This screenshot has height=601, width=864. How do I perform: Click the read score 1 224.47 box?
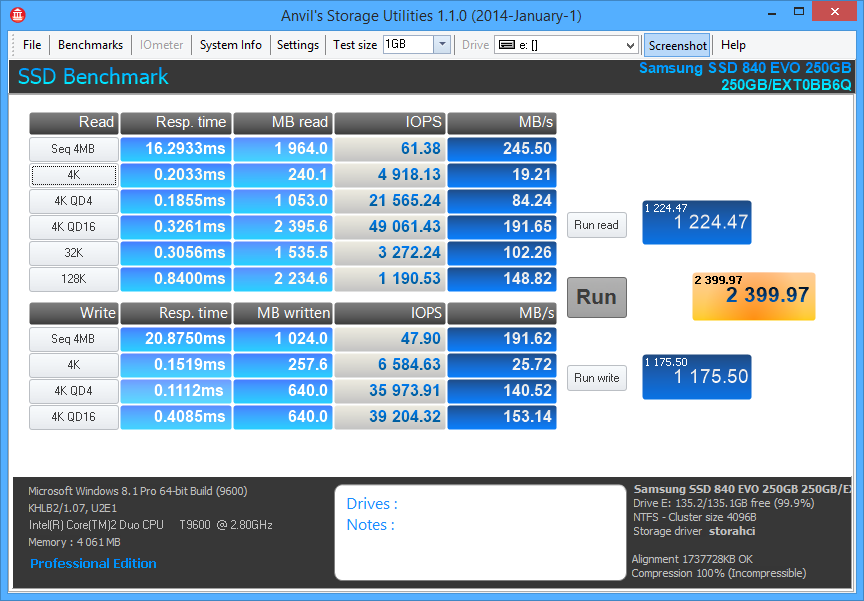click(x=696, y=223)
